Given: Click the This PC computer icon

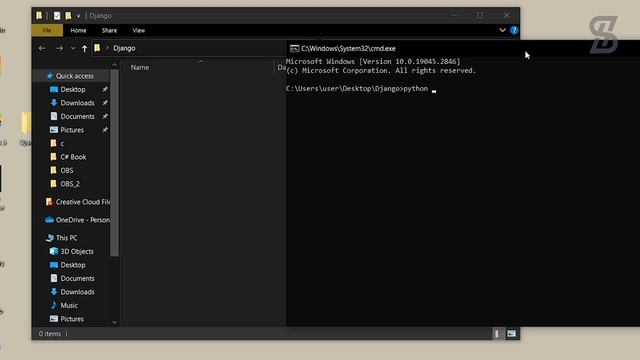Looking at the screenshot, I should pos(50,238).
